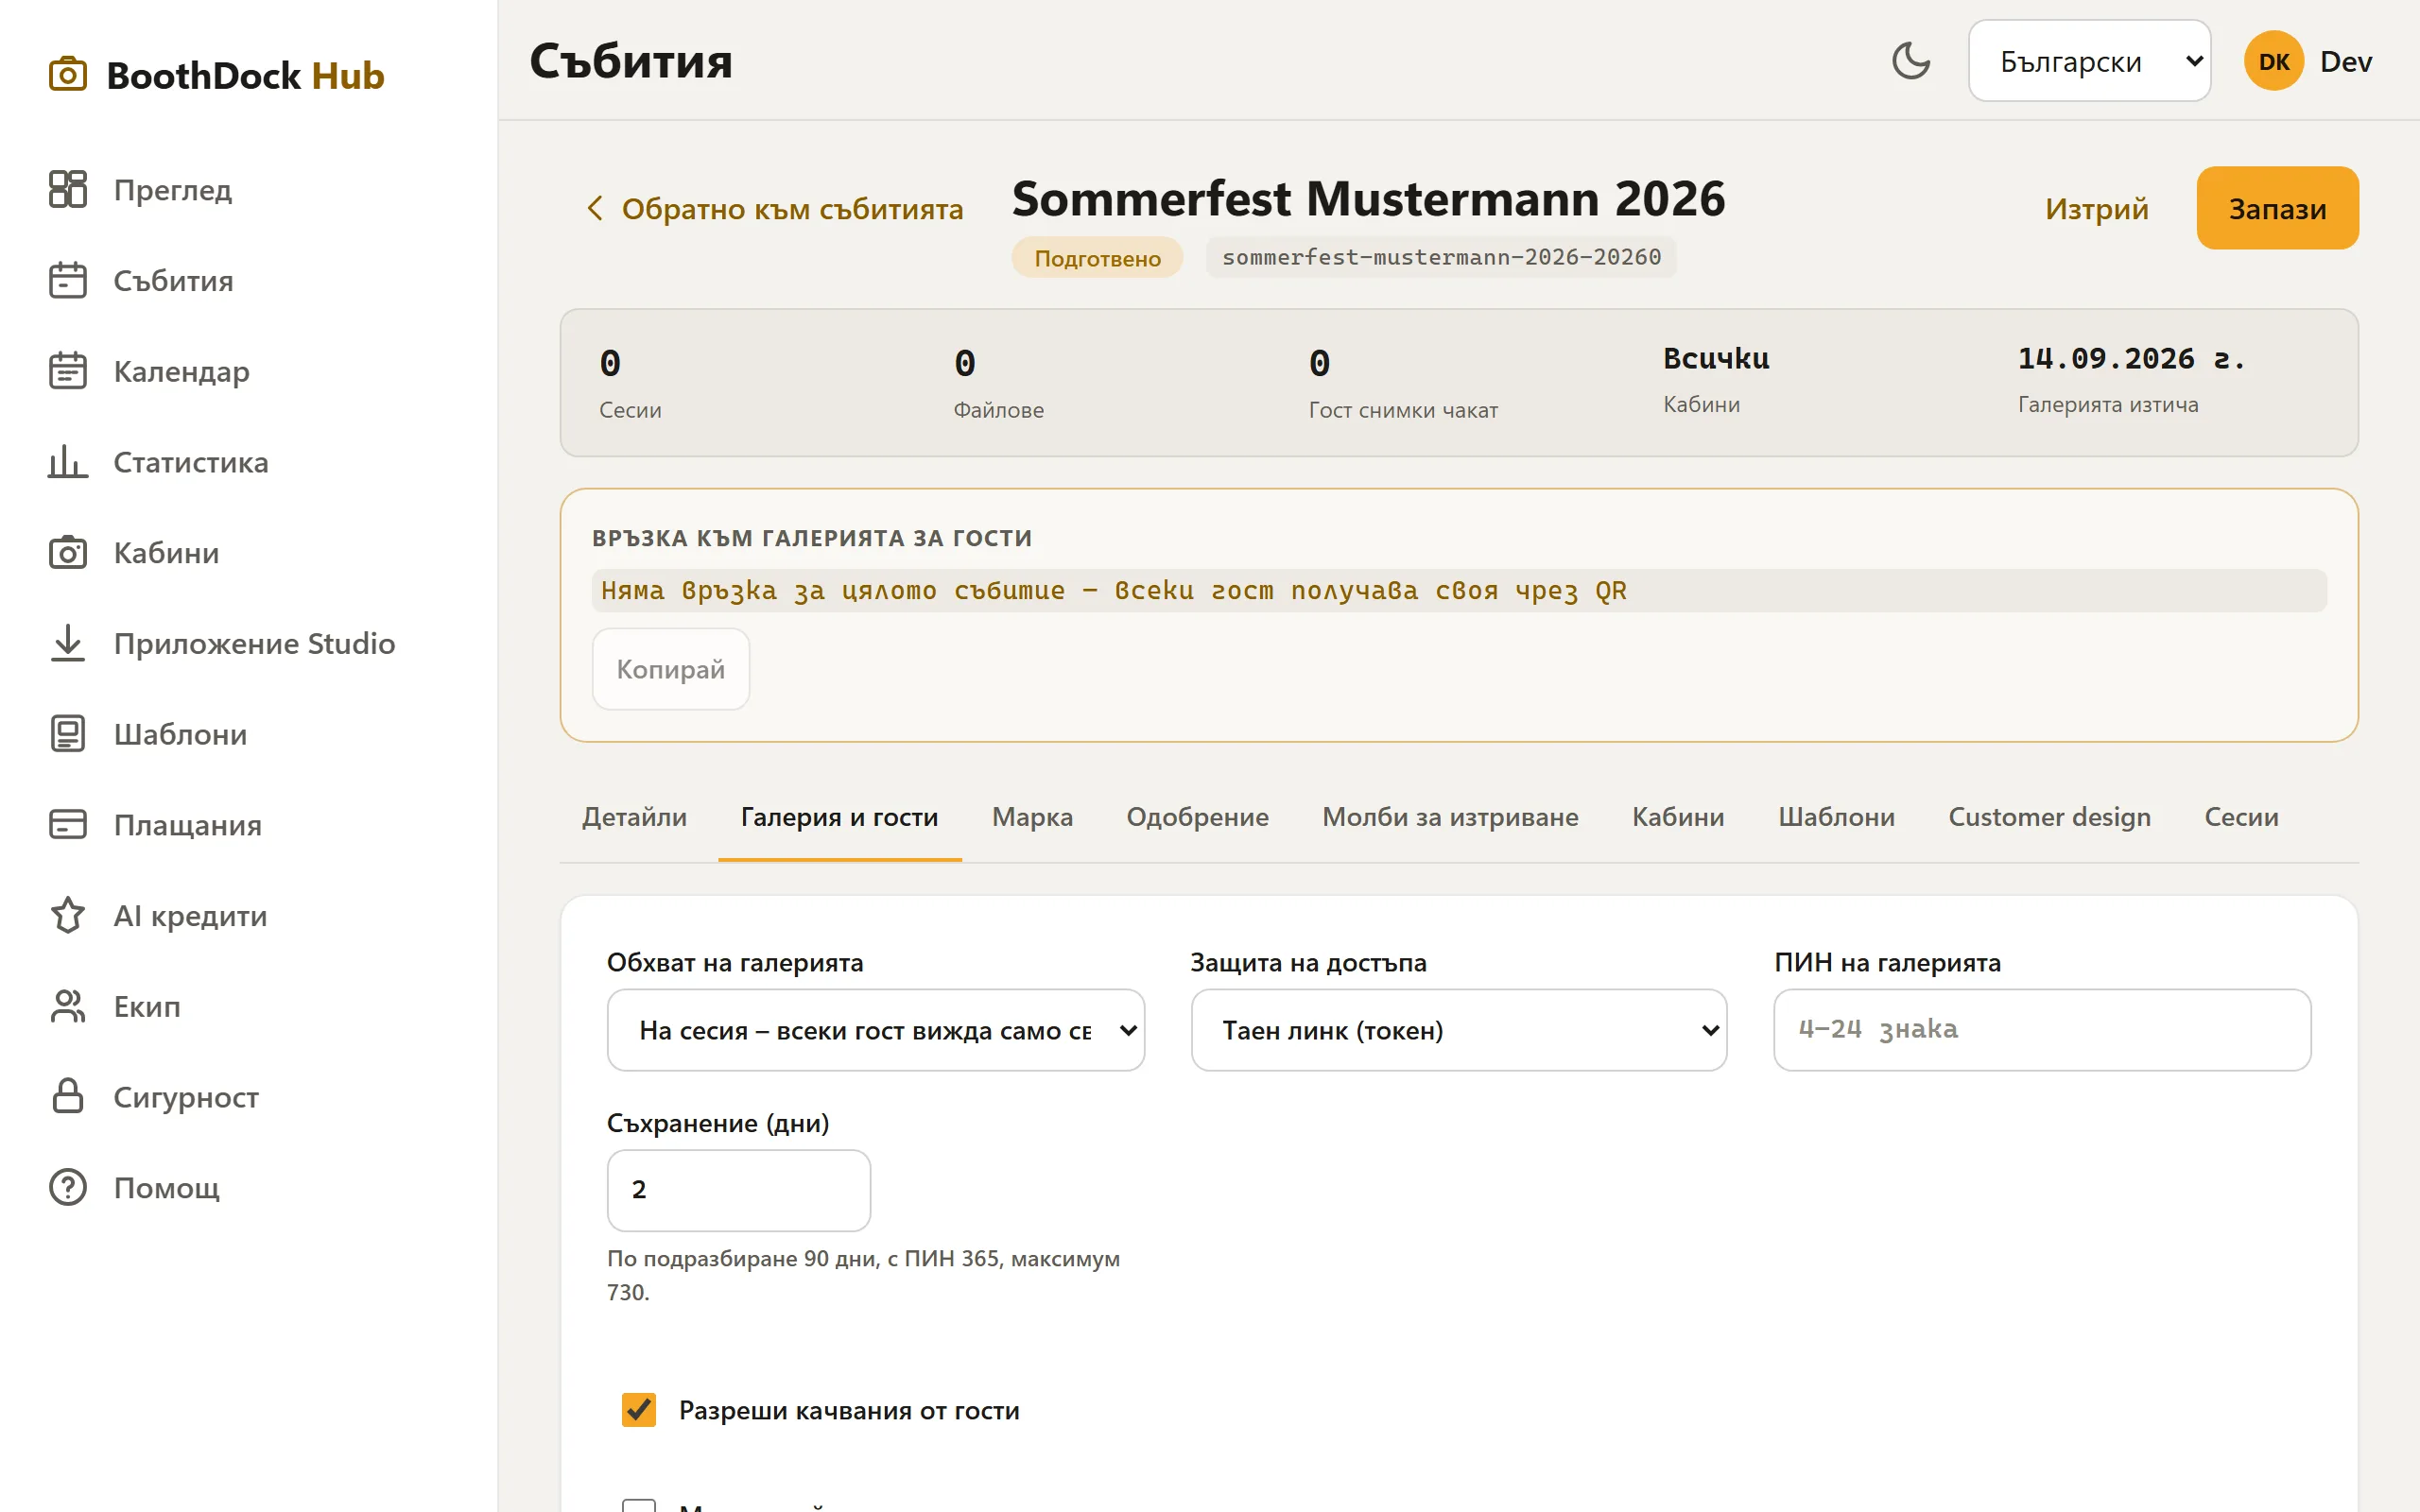Switch to the Customer design tab
This screenshot has height=1512, width=2420.
click(x=2049, y=817)
